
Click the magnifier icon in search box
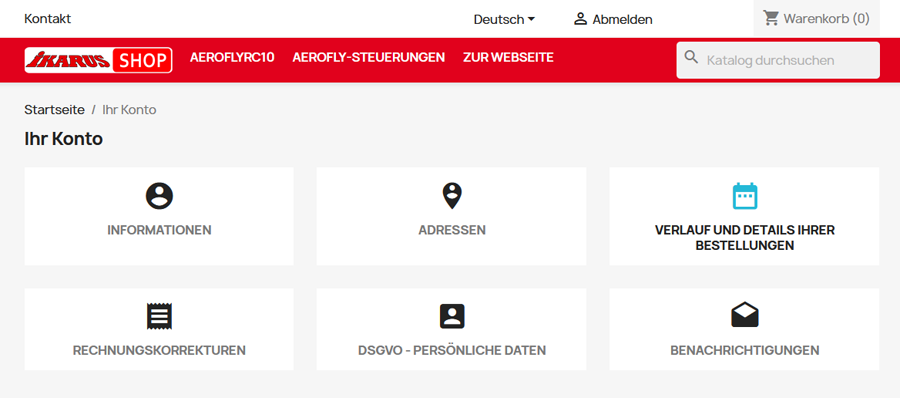tap(692, 57)
